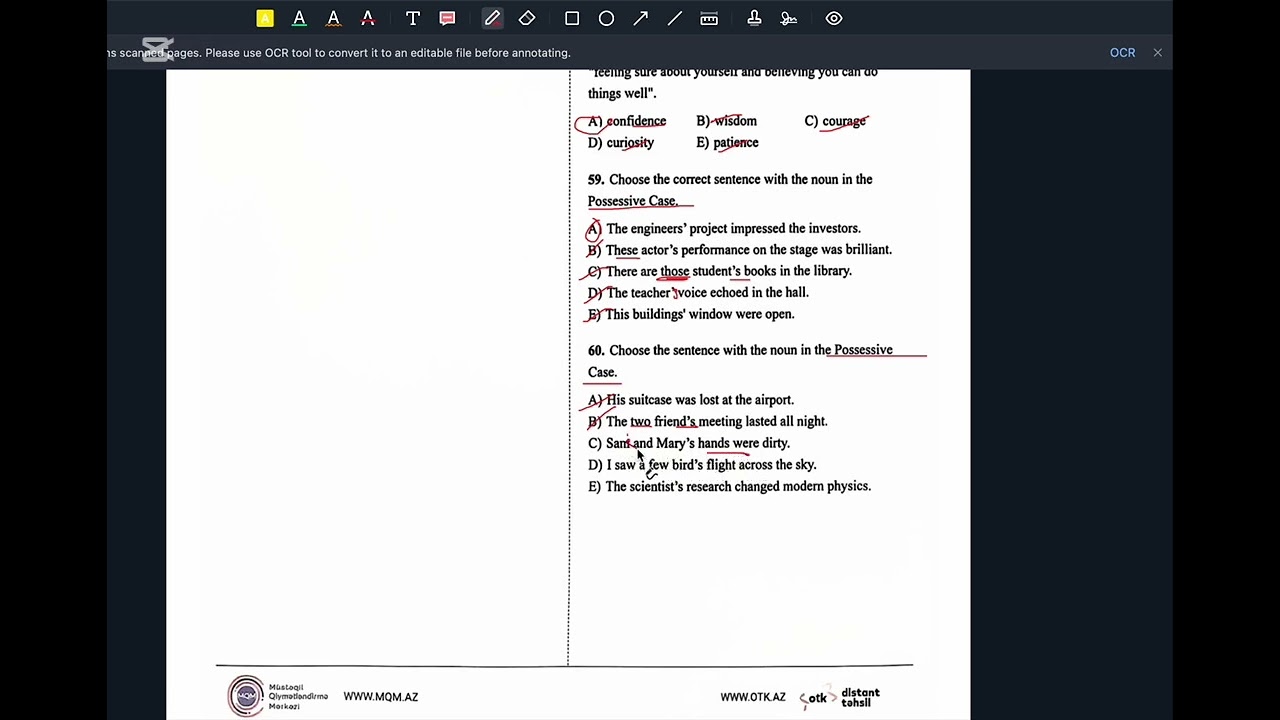
Task: Click "This buildings' window were open."
Action: (691, 314)
